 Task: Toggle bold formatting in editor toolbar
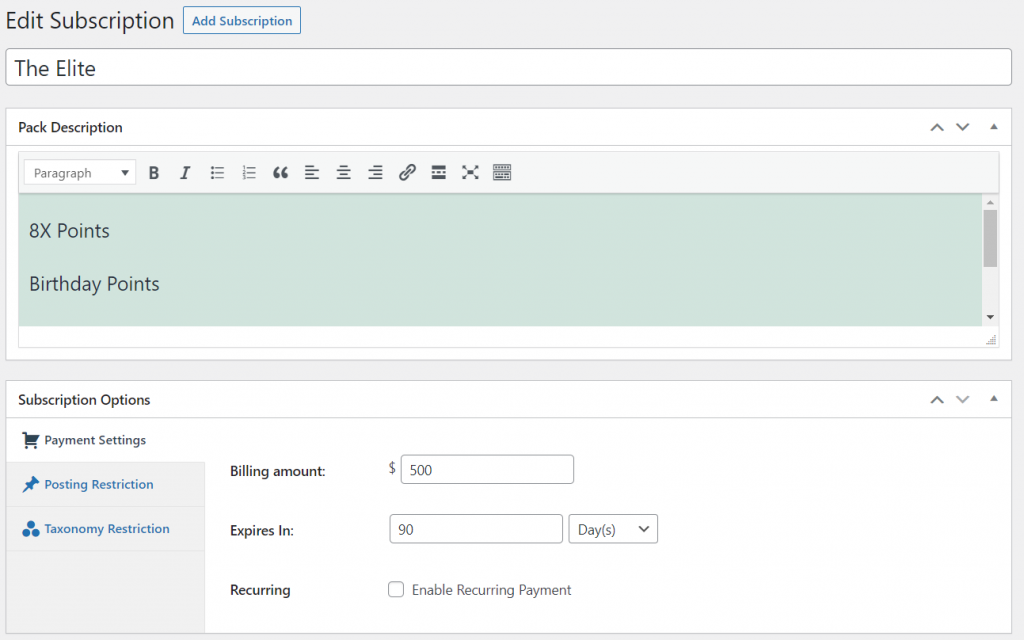[x=154, y=173]
